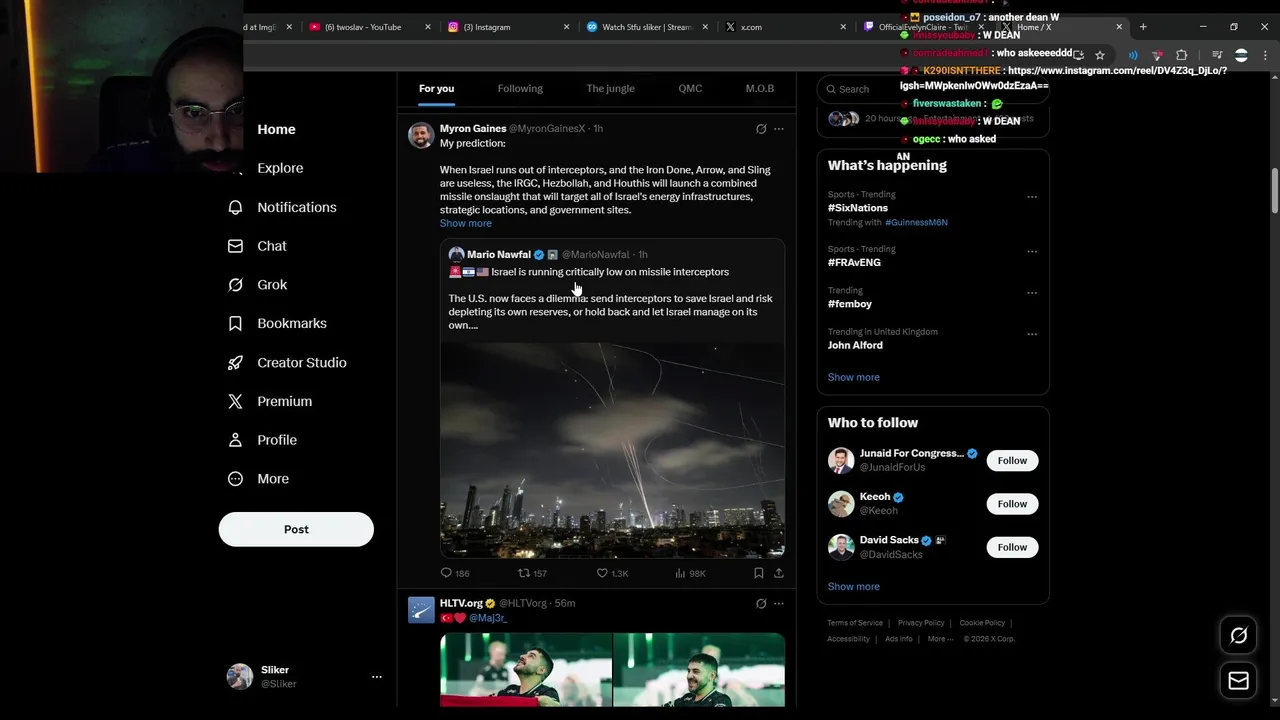
Task: Bookmark Myron Gaines's post
Action: coord(759,573)
